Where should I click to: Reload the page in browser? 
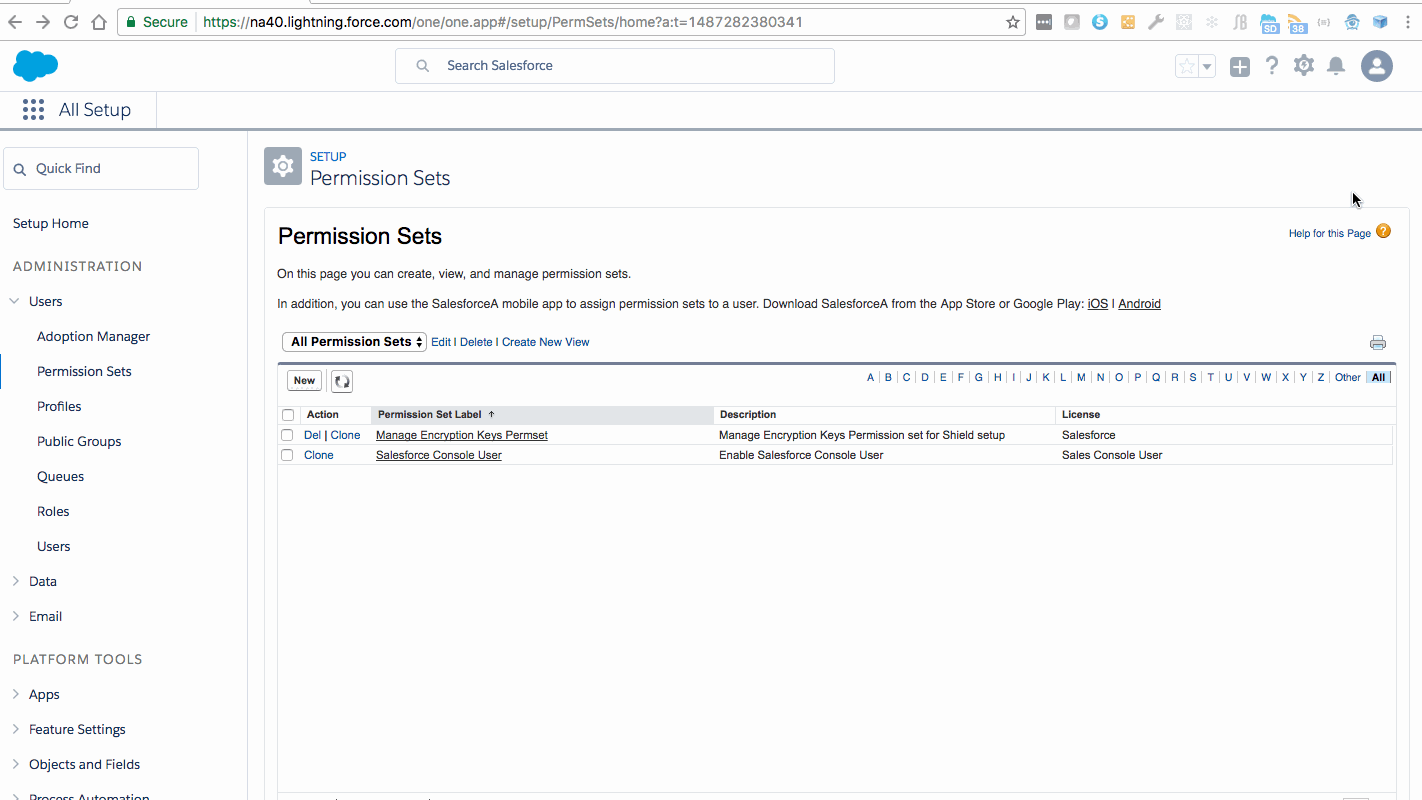tap(71, 22)
